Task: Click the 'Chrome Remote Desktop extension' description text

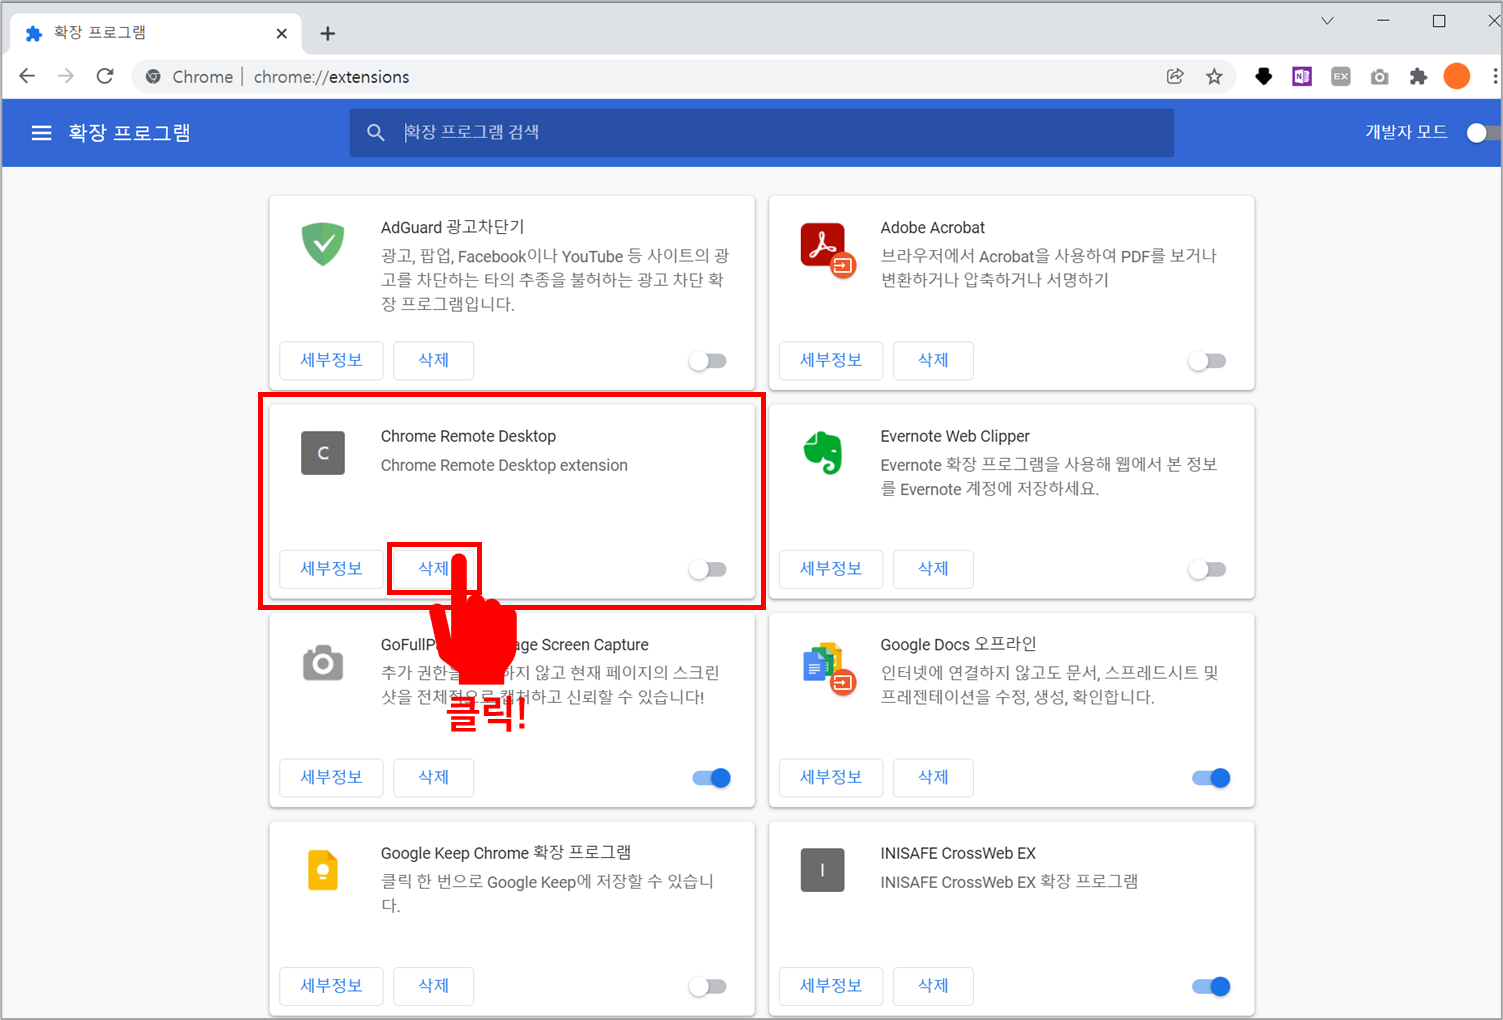Action: coord(504,466)
